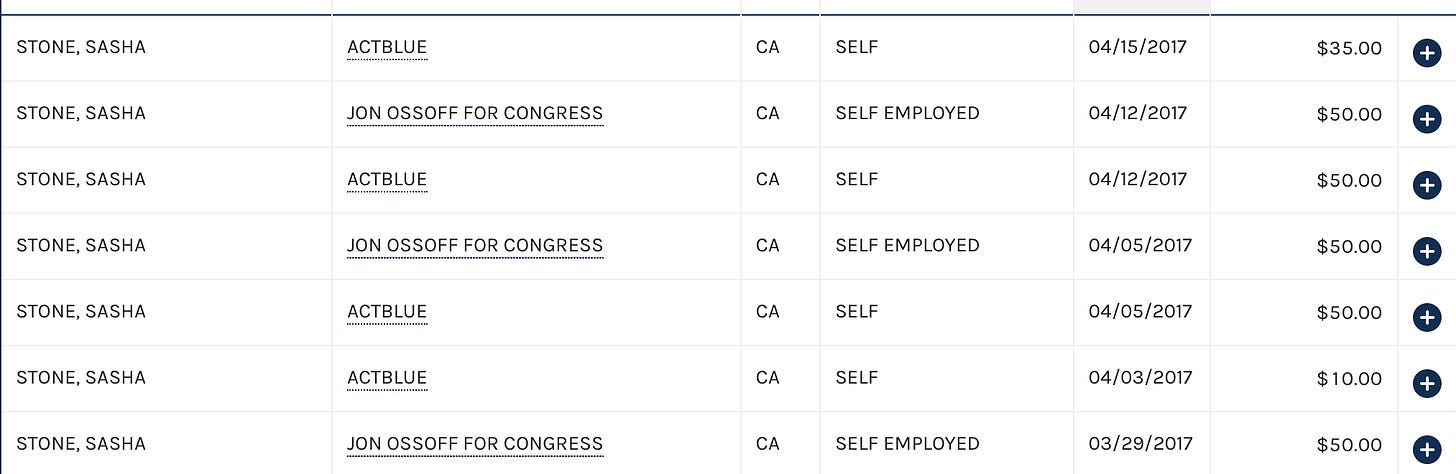Open ACTBLUE link dated 04/05/2017

(x=387, y=312)
